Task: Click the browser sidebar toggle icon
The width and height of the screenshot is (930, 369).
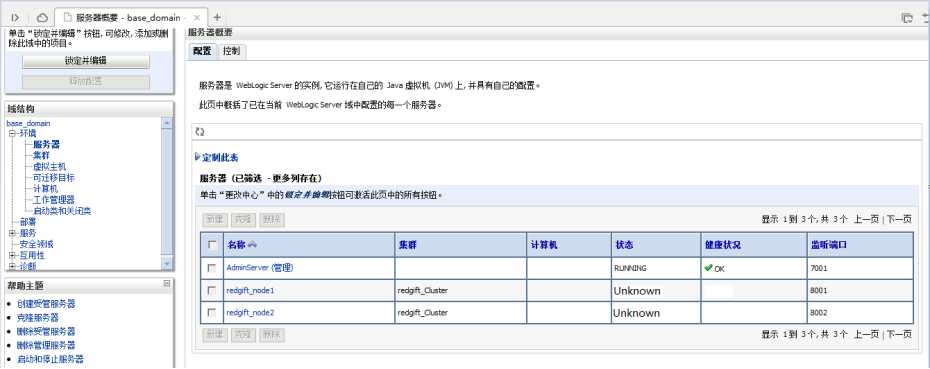Action: [x=15, y=18]
